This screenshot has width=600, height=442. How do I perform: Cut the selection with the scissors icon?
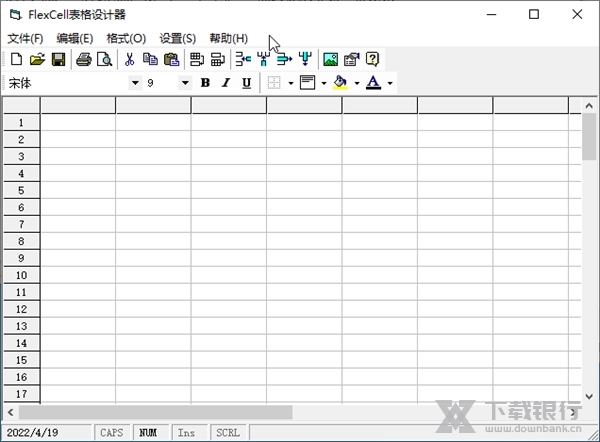129,59
